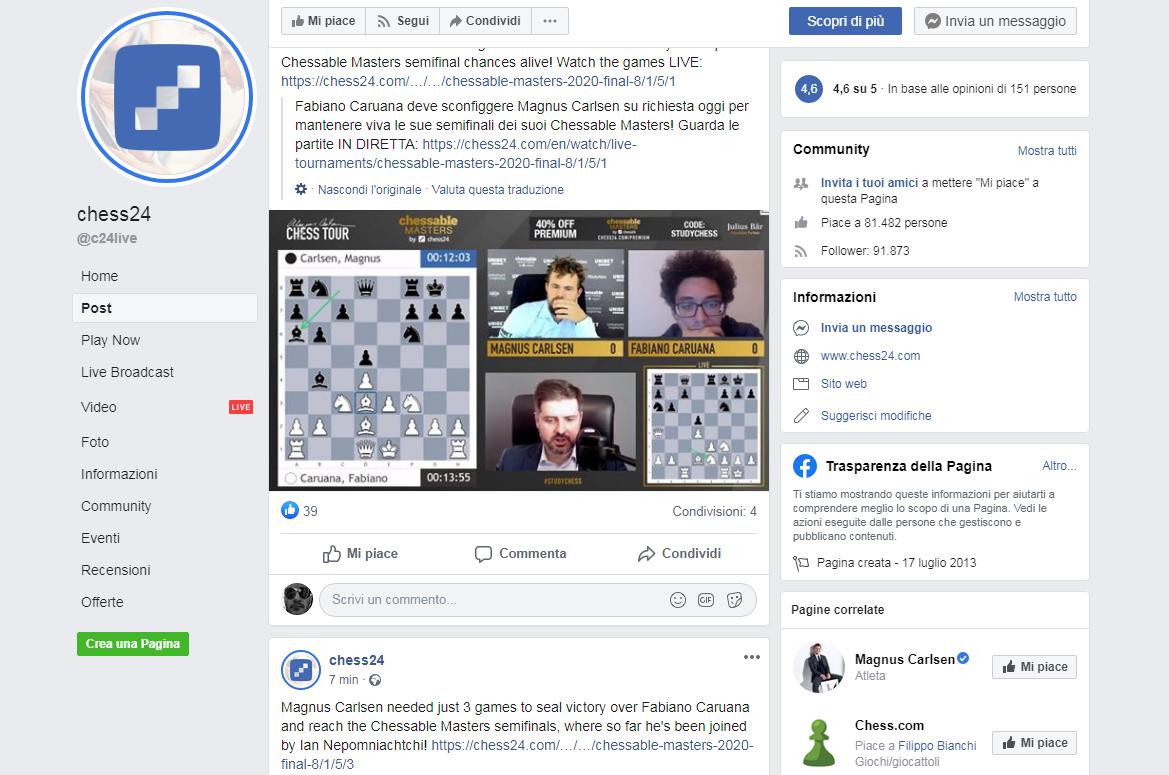Click Invia un messaggio button at top
The width and height of the screenshot is (1169, 775).
point(995,21)
